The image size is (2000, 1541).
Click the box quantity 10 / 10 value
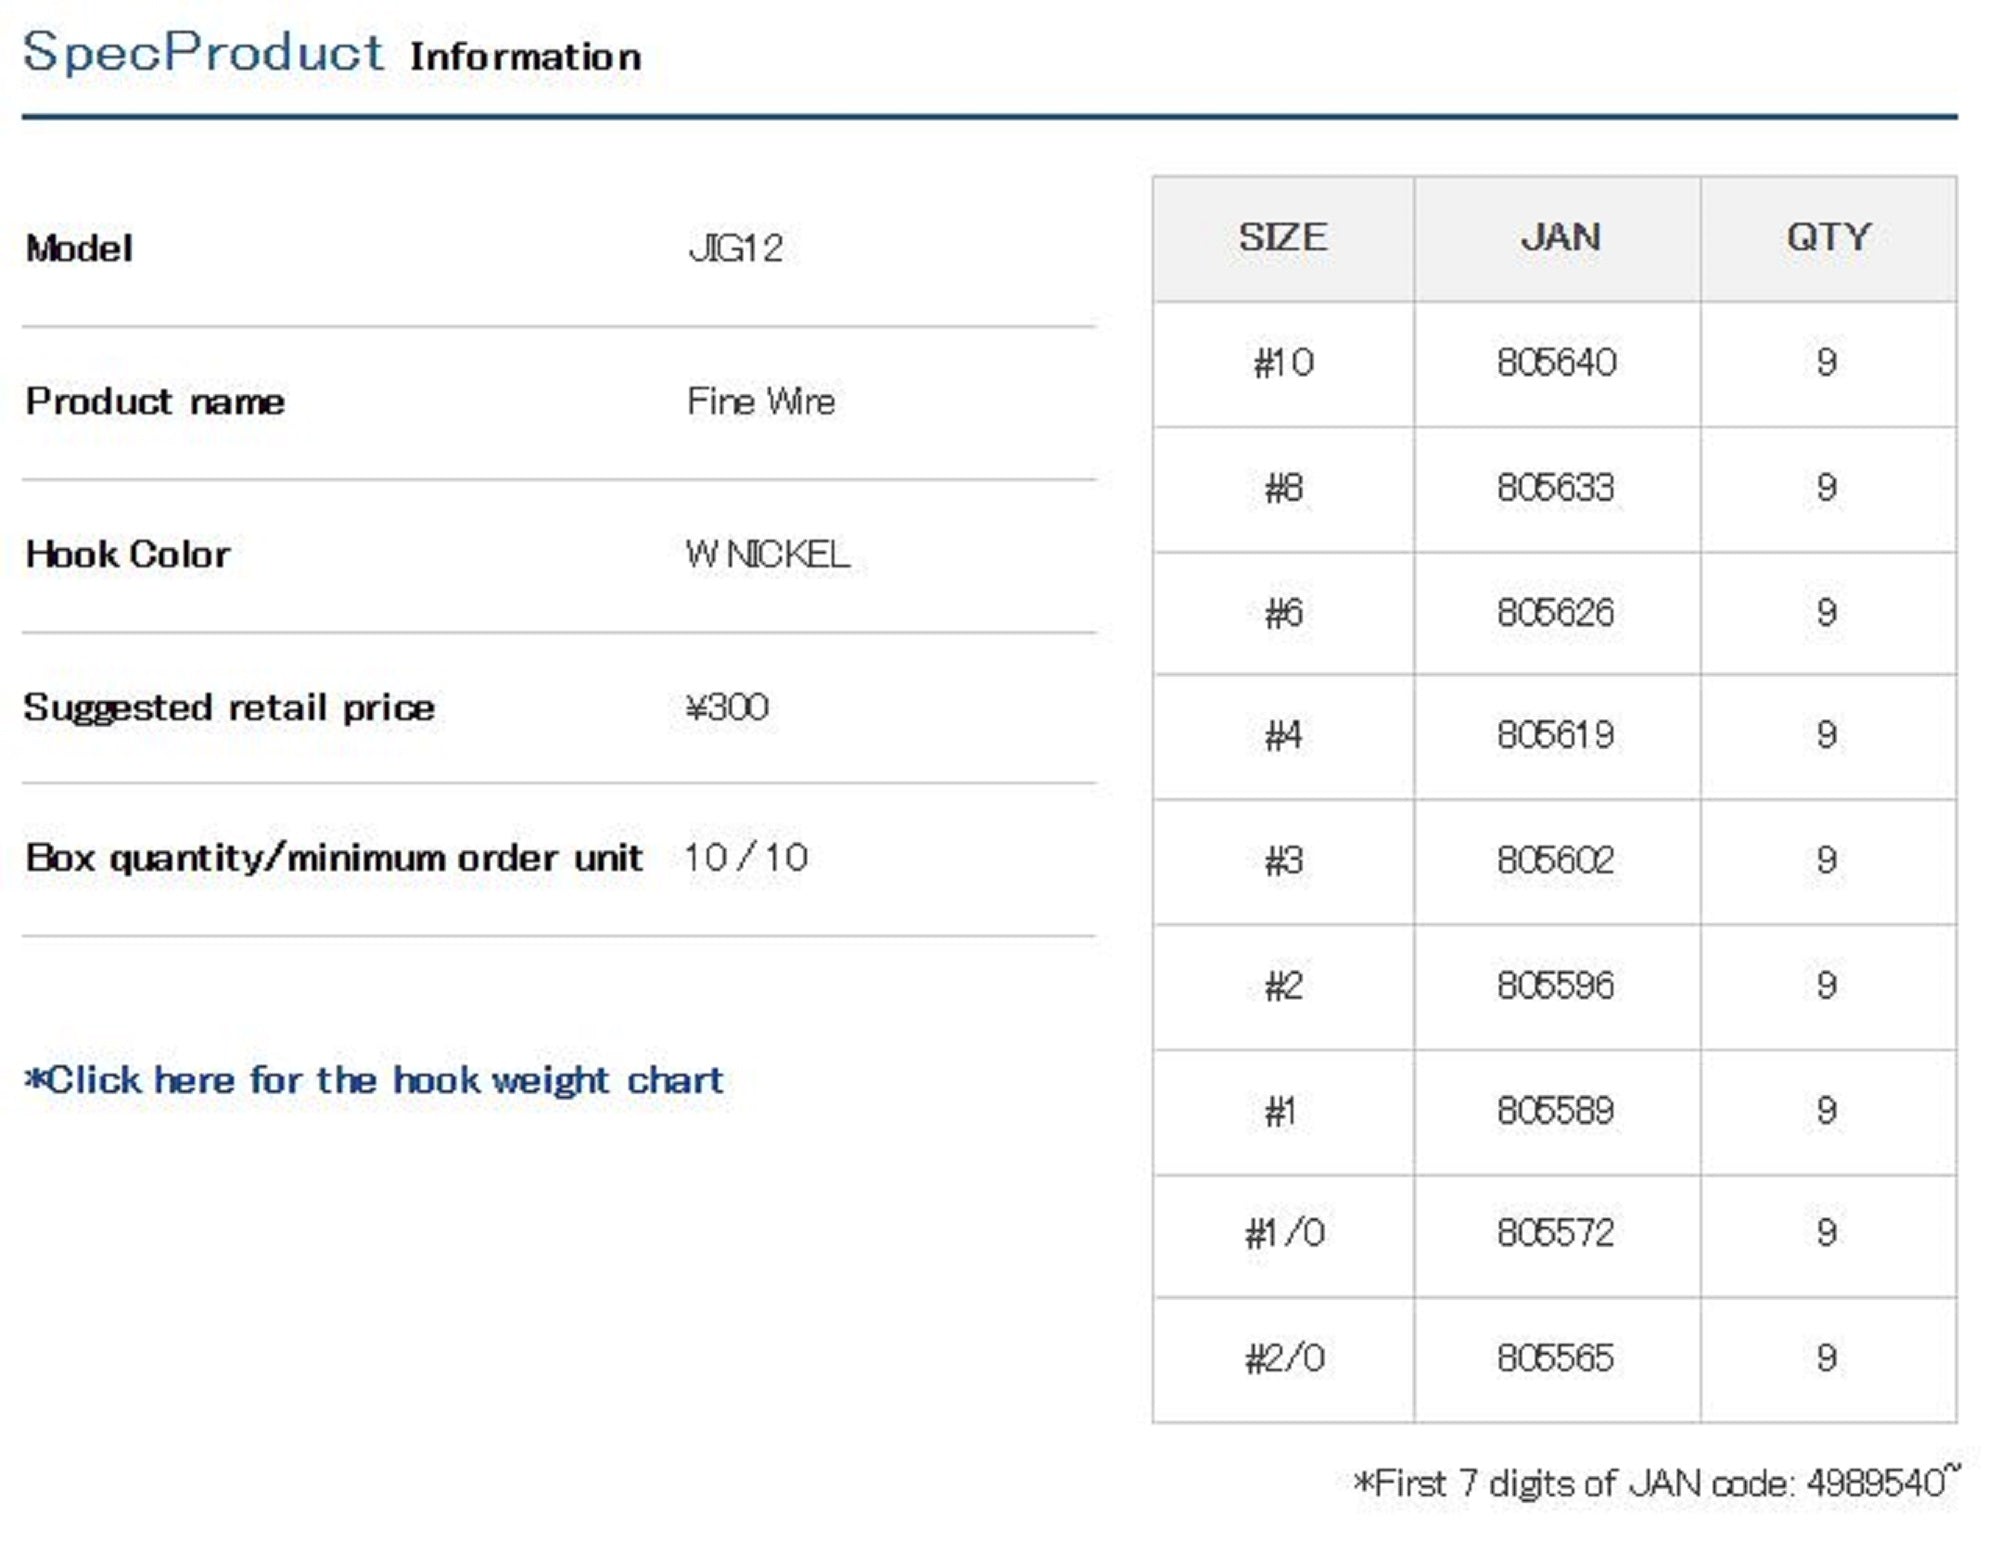[x=746, y=858]
